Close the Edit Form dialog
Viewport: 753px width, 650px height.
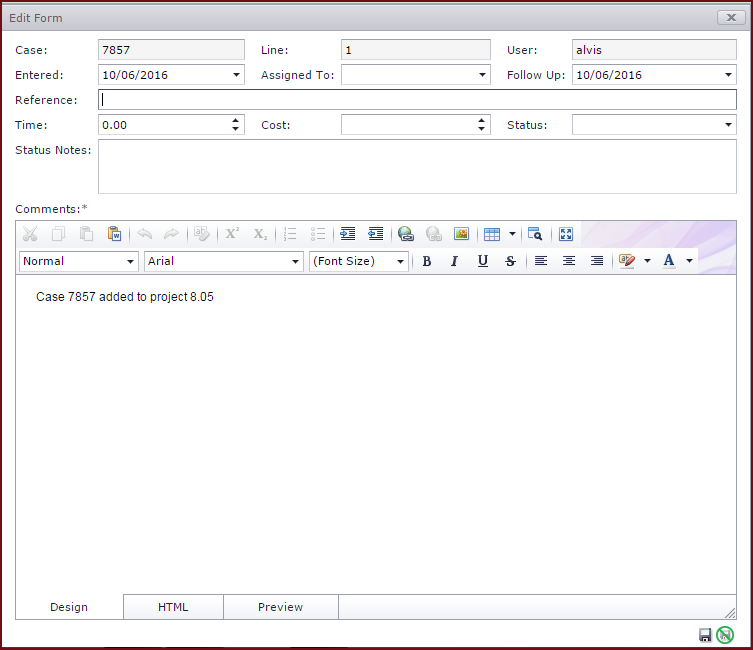point(731,18)
